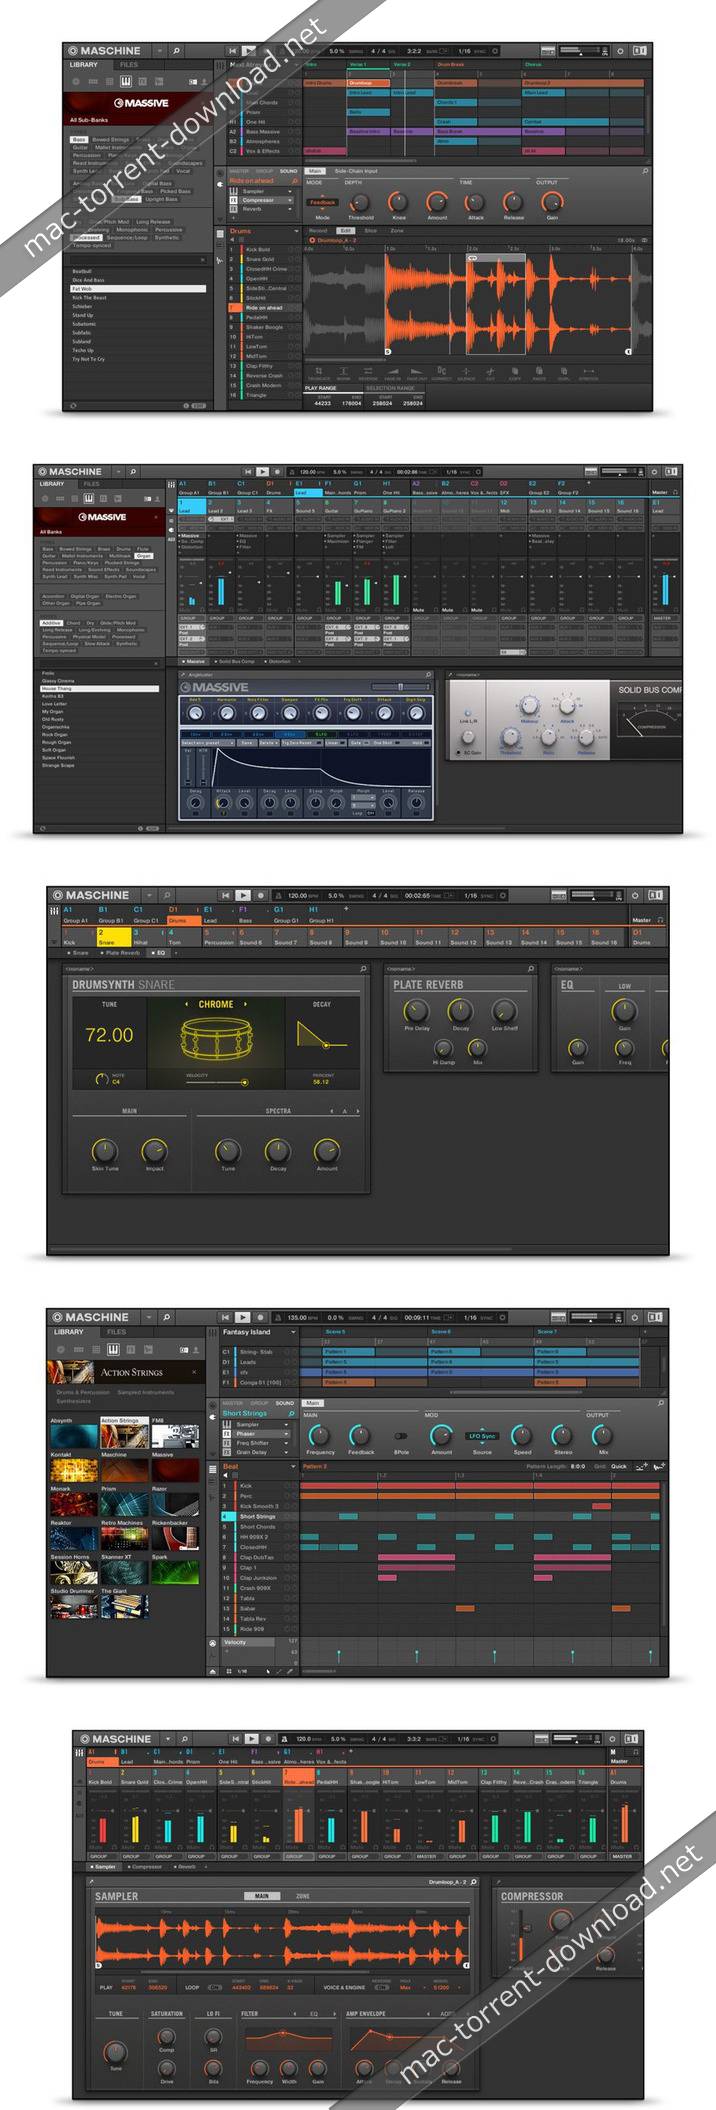
Task: Choose the Spark library icon
Action: coord(175,1573)
